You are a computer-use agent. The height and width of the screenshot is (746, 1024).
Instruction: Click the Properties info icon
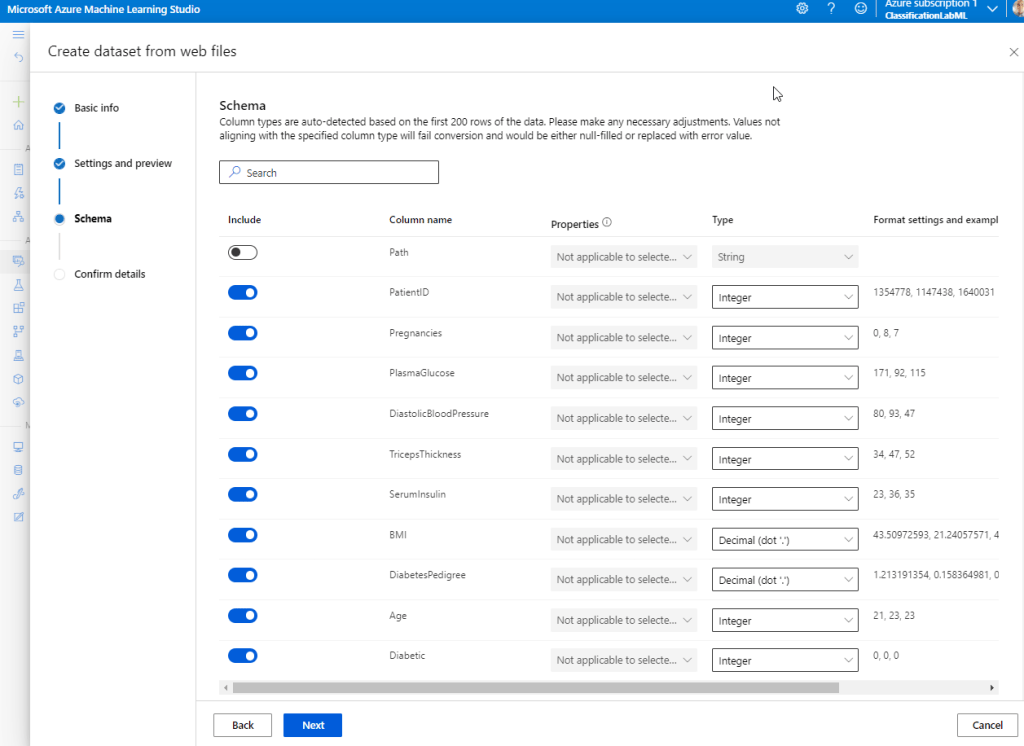[x=607, y=224]
